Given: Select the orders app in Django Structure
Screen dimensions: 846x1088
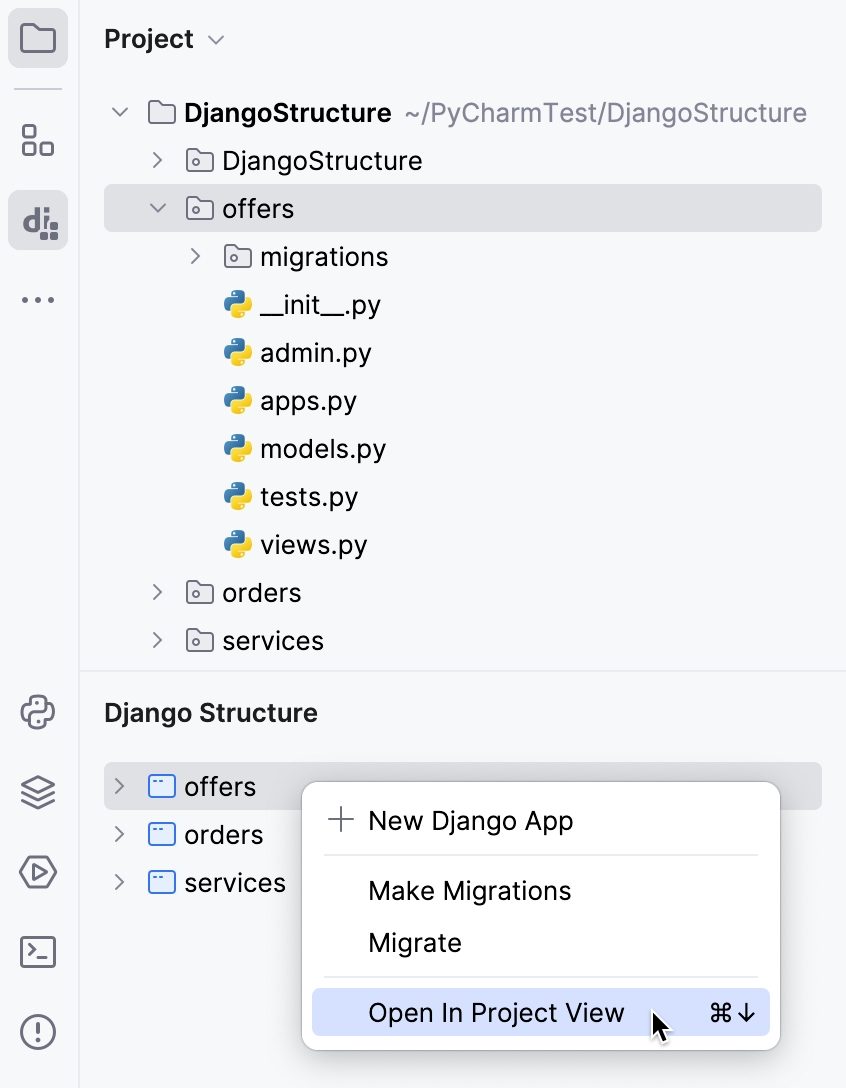Looking at the screenshot, I should pos(225,834).
